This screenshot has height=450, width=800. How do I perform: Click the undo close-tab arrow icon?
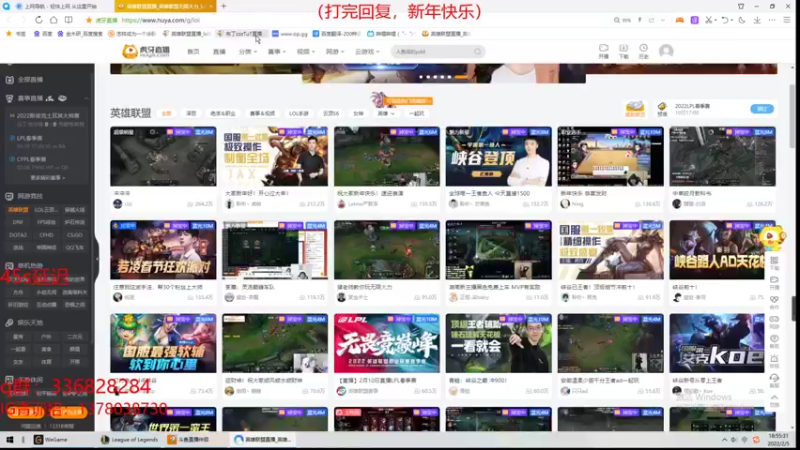click(x=724, y=20)
